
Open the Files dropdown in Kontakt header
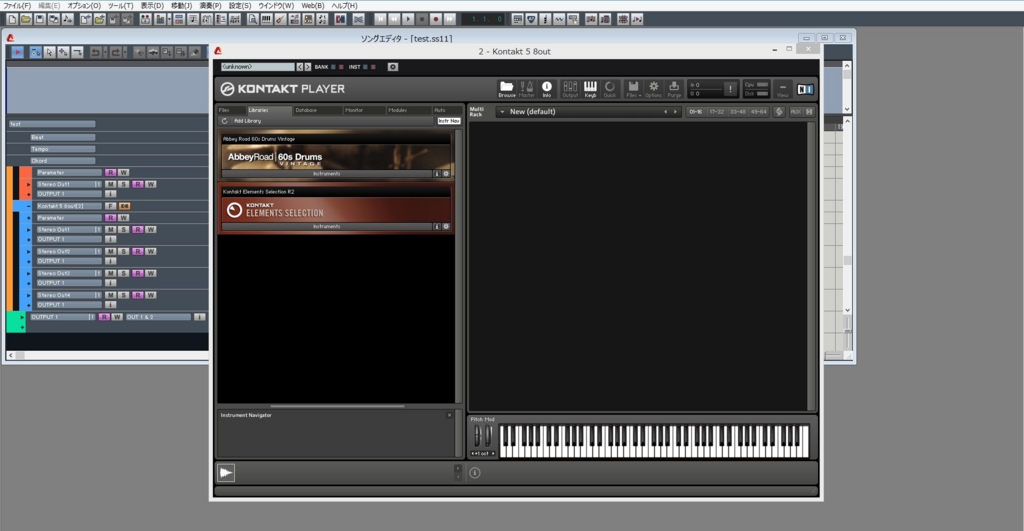click(x=633, y=89)
